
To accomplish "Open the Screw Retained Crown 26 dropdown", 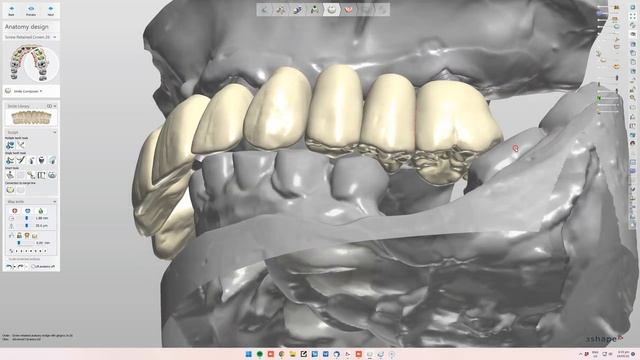I will coord(31,37).
